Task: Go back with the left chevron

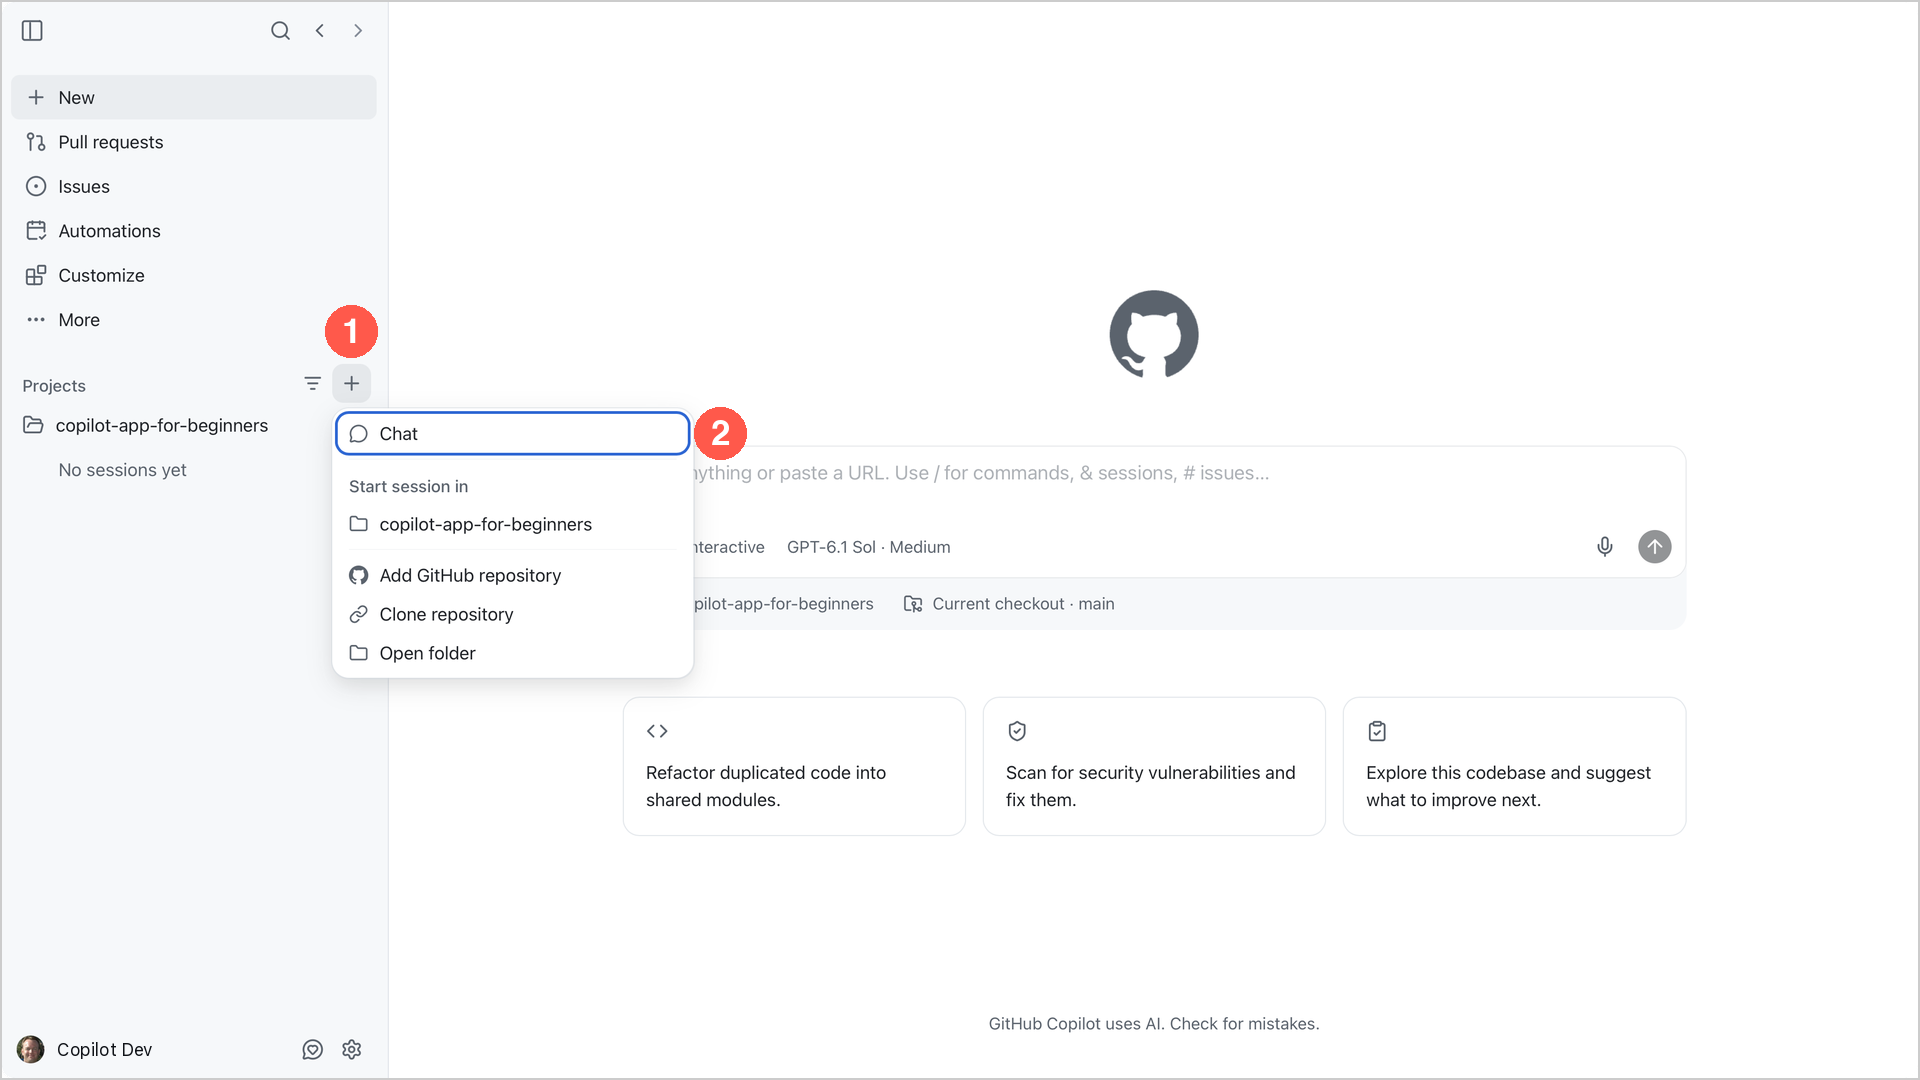Action: pos(320,31)
